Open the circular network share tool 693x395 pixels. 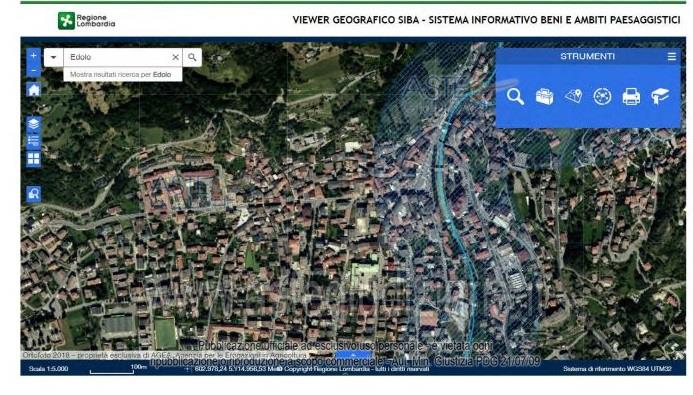click(602, 96)
